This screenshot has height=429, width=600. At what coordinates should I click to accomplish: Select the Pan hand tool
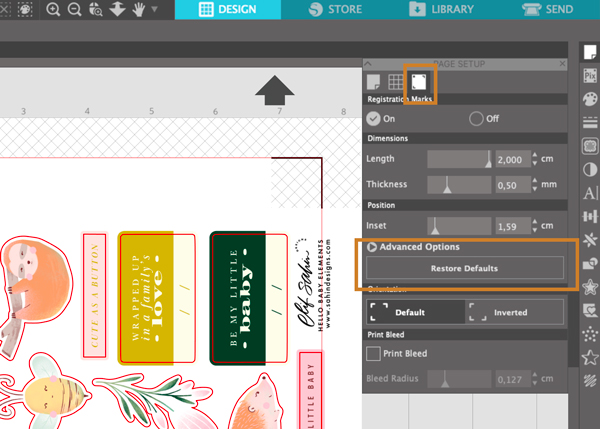[139, 9]
